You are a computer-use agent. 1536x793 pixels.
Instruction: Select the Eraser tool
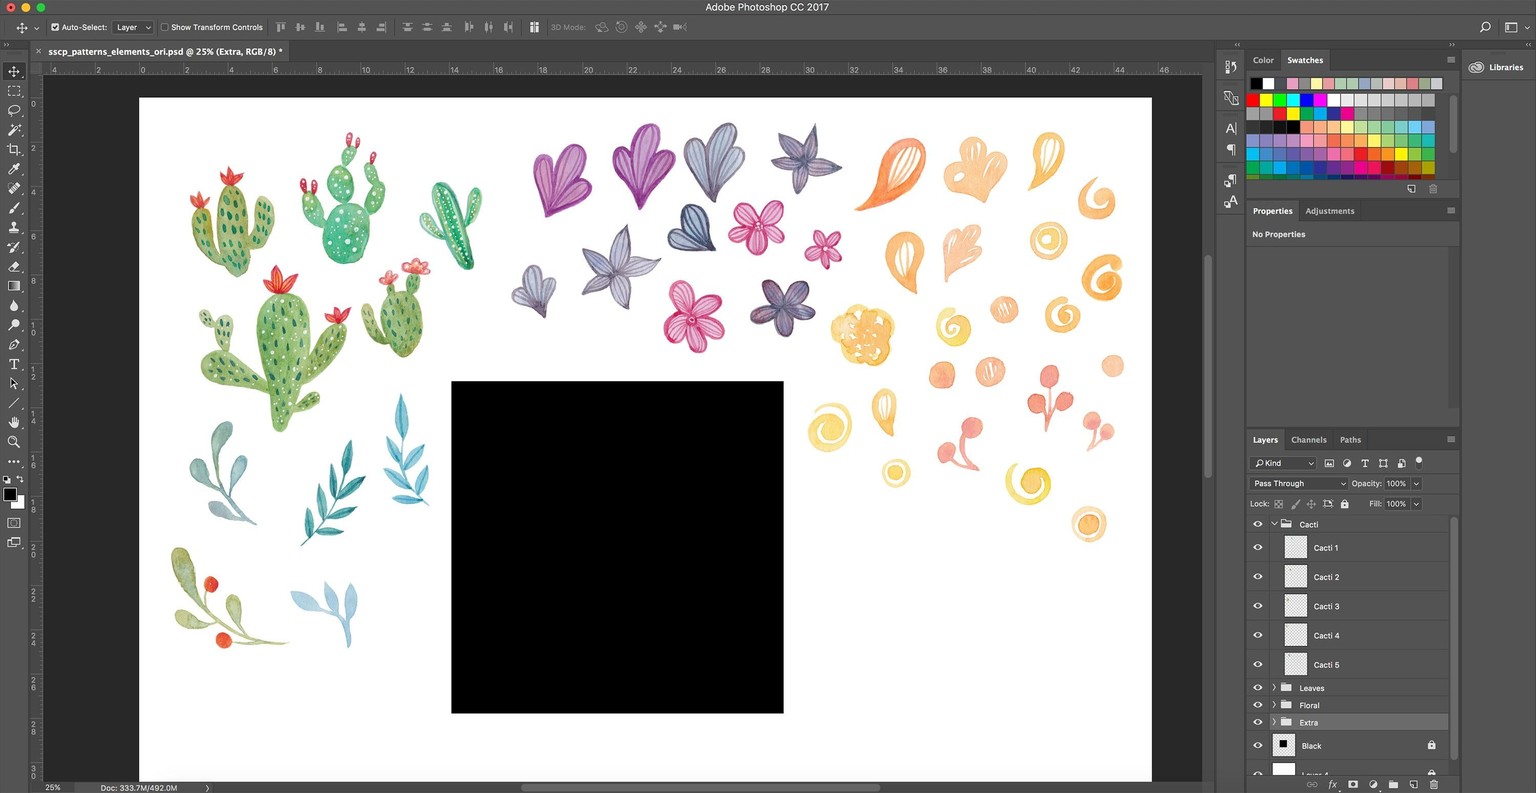click(14, 266)
